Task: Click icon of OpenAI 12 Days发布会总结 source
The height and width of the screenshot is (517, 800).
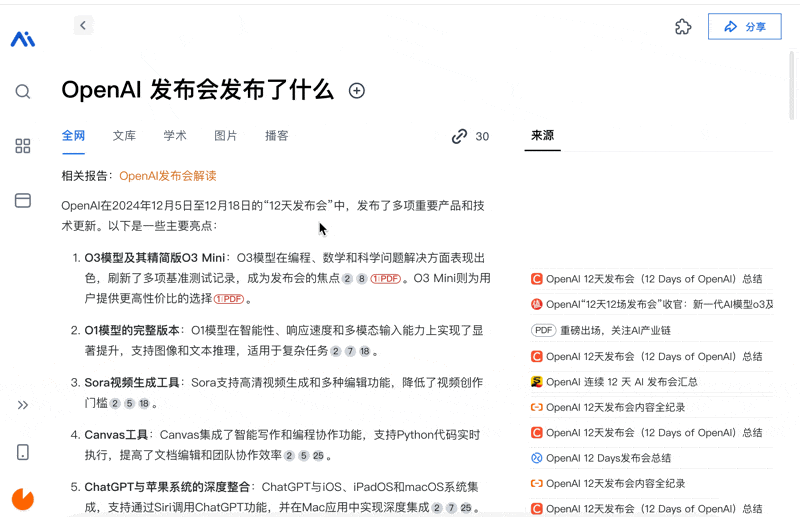Action: (x=536, y=458)
